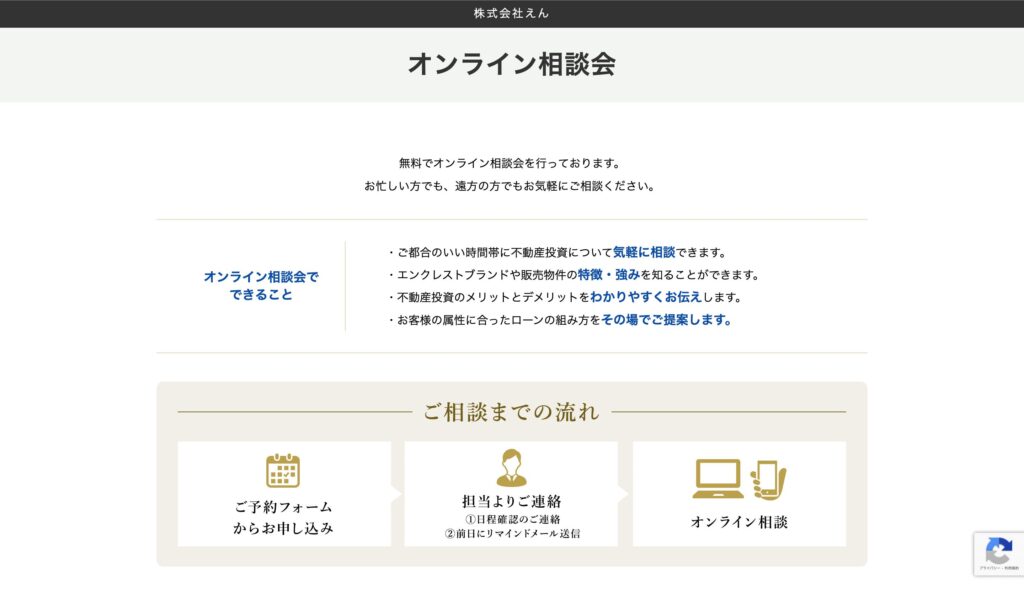Open the reCAPTCHA privacy and terms link
The width and height of the screenshot is (1024, 594).
click(998, 569)
